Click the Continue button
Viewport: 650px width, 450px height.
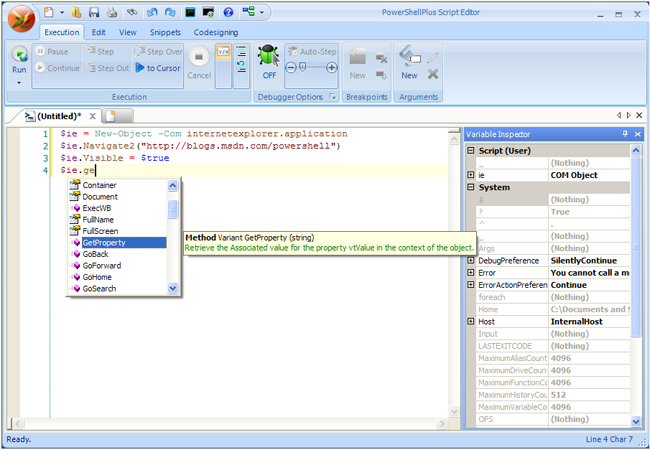click(x=57, y=68)
